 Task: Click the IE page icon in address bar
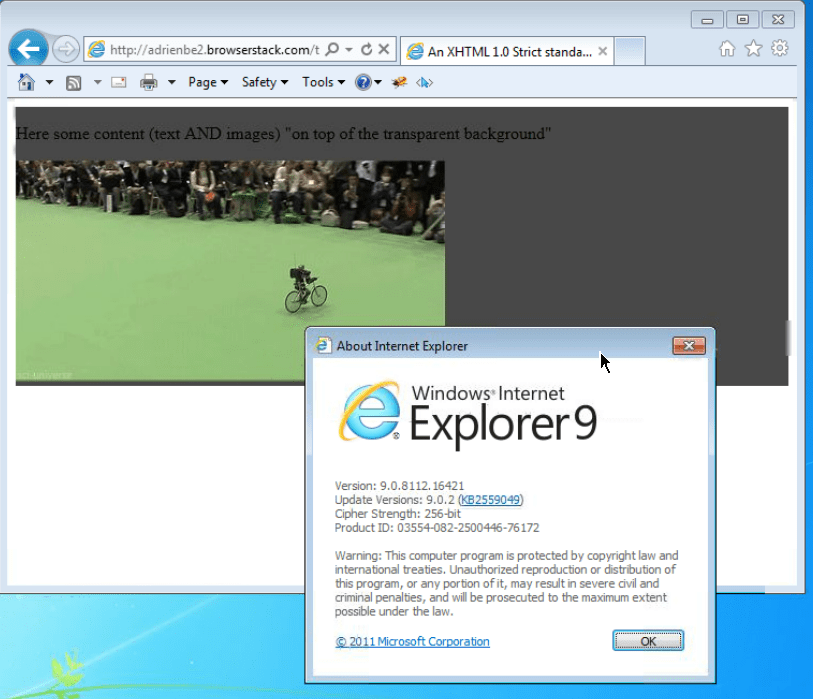[96, 50]
